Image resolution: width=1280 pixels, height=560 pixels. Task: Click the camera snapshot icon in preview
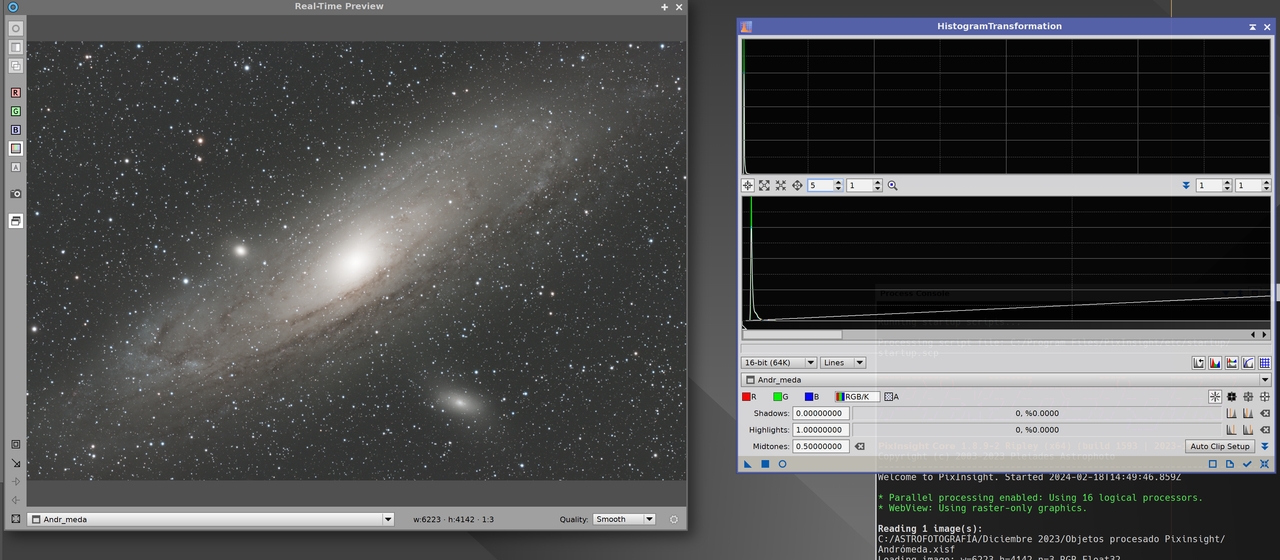click(x=15, y=193)
